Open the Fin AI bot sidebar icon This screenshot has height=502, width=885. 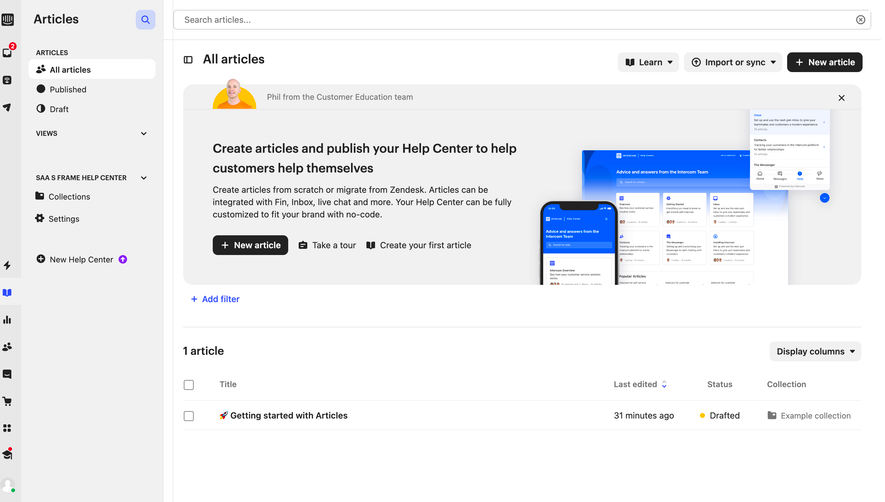click(x=7, y=80)
